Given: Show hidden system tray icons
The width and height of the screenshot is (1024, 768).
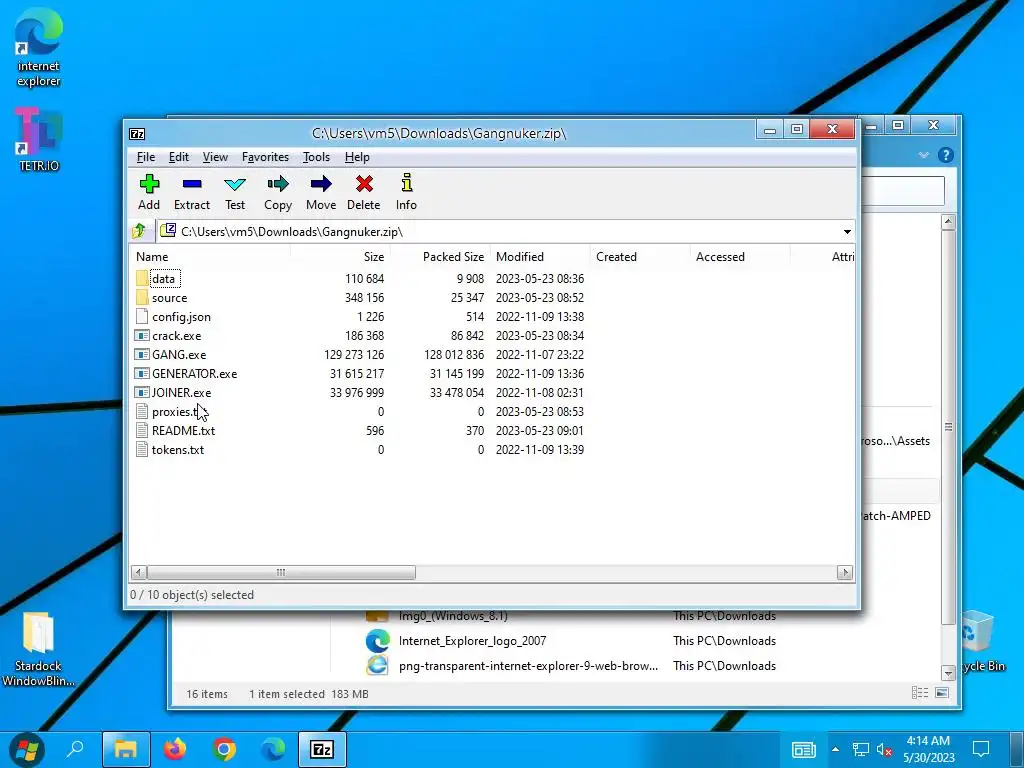Looking at the screenshot, I should click(x=835, y=749).
